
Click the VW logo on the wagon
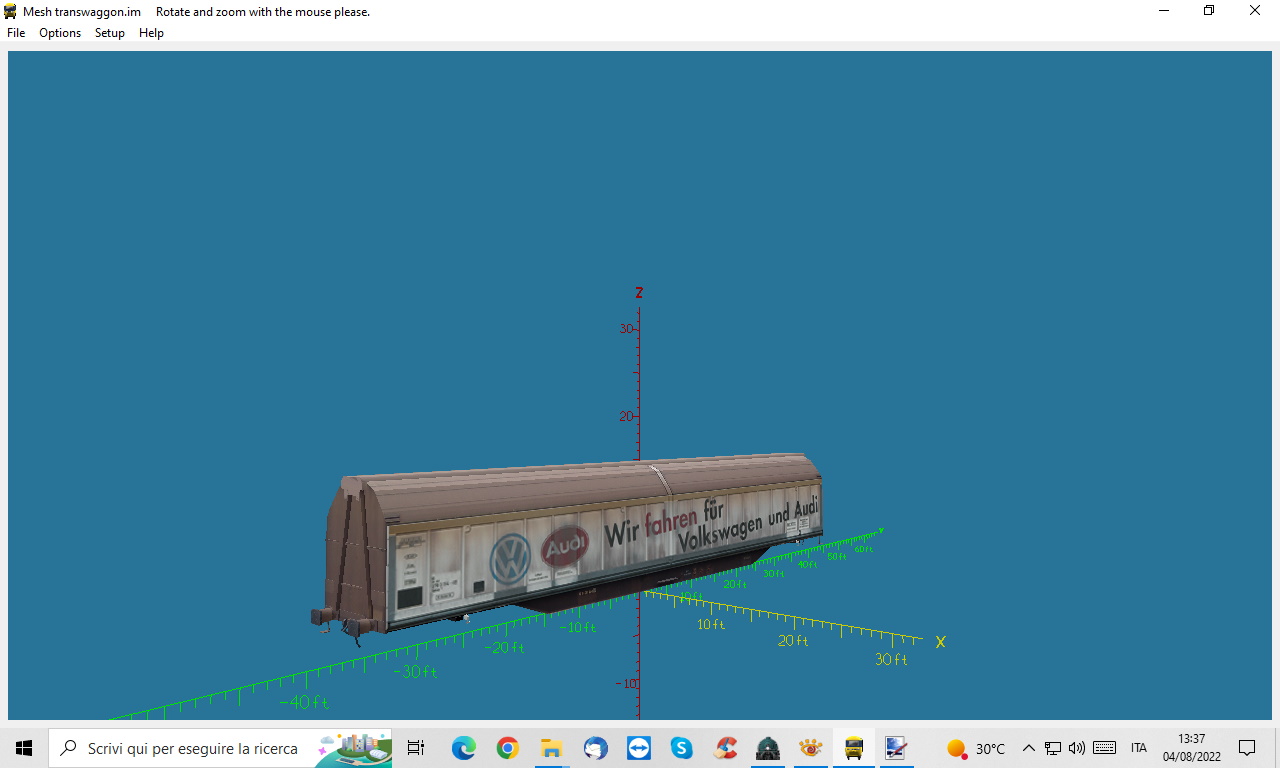coord(510,559)
